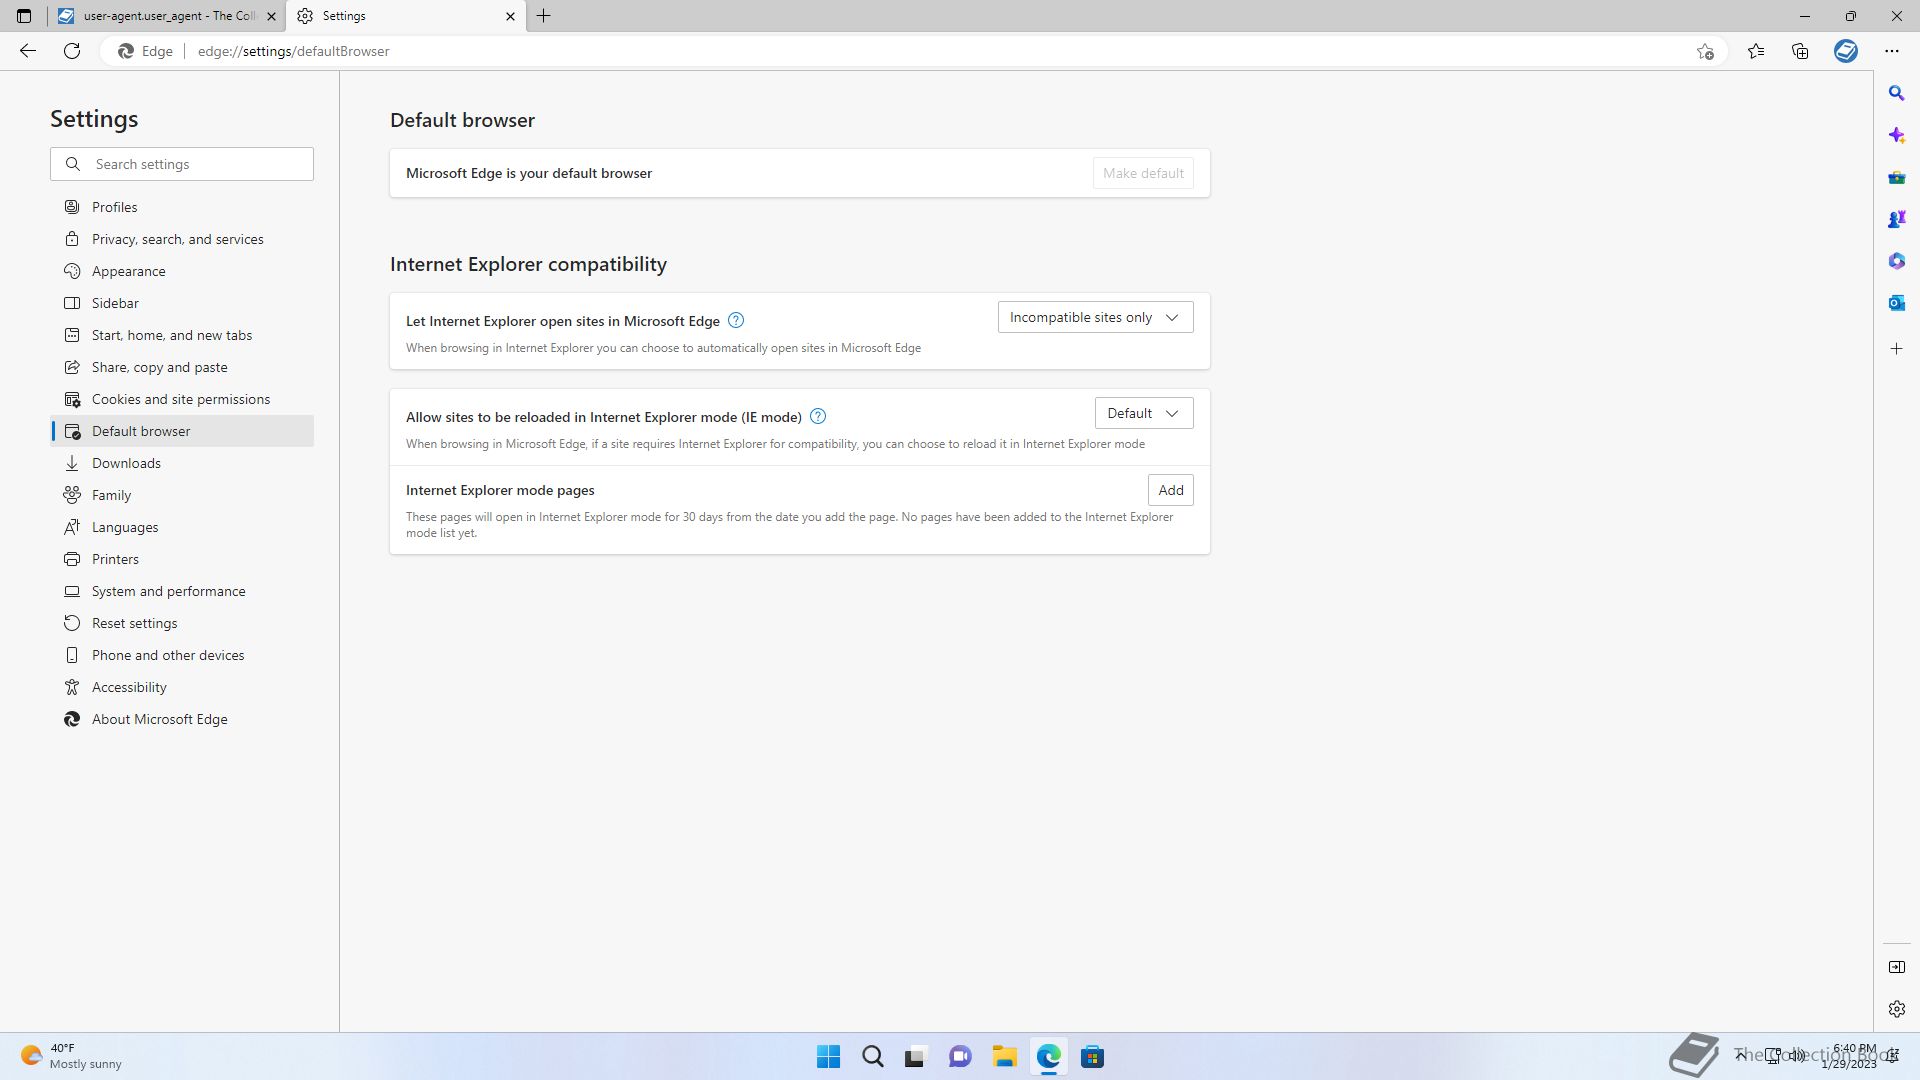Open help icon for Let Internet Explorer open sites
This screenshot has width=1920, height=1080.
point(736,320)
